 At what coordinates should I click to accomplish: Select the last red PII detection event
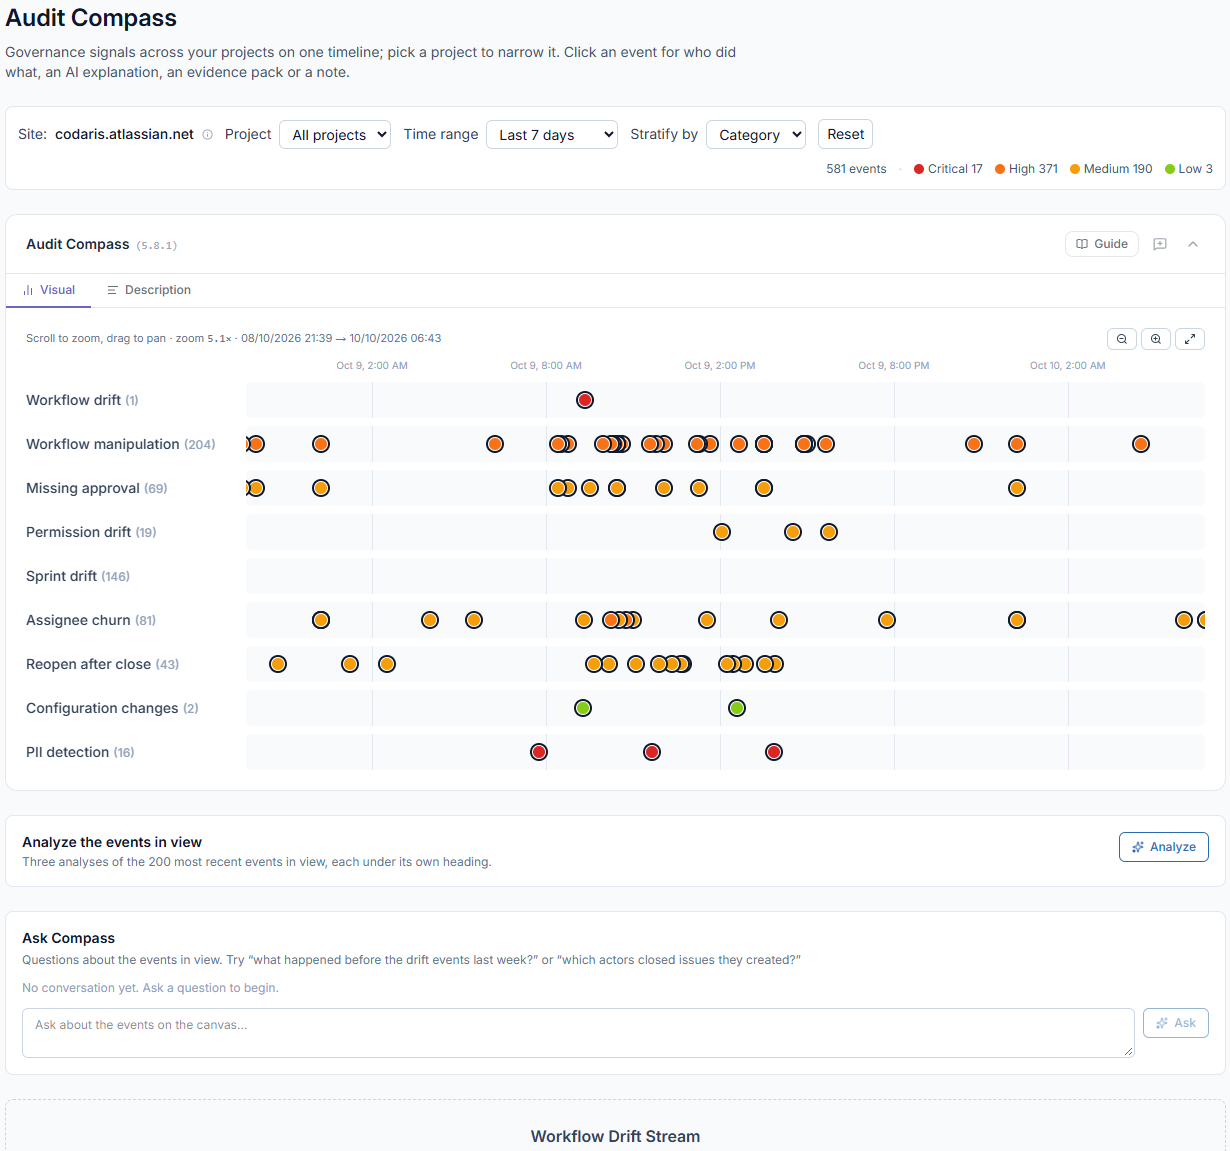click(x=774, y=752)
